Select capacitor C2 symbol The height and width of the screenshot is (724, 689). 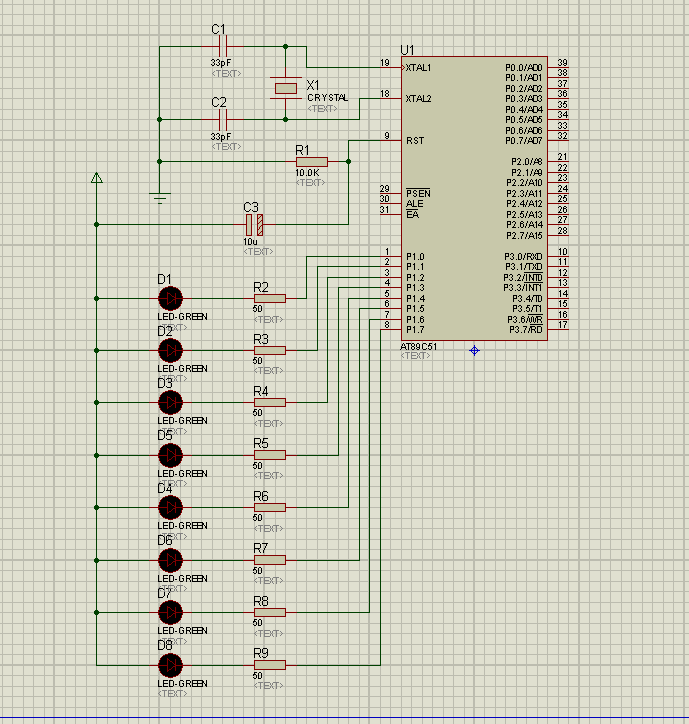point(223,120)
